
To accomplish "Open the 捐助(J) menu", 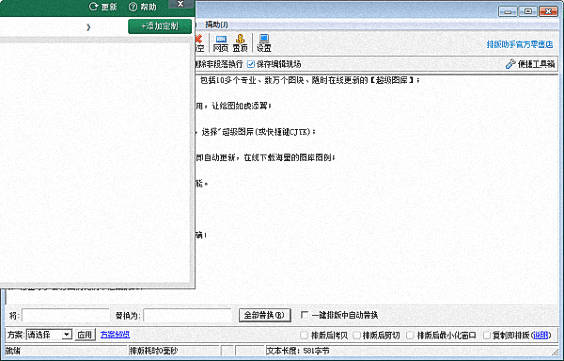I will click(217, 24).
